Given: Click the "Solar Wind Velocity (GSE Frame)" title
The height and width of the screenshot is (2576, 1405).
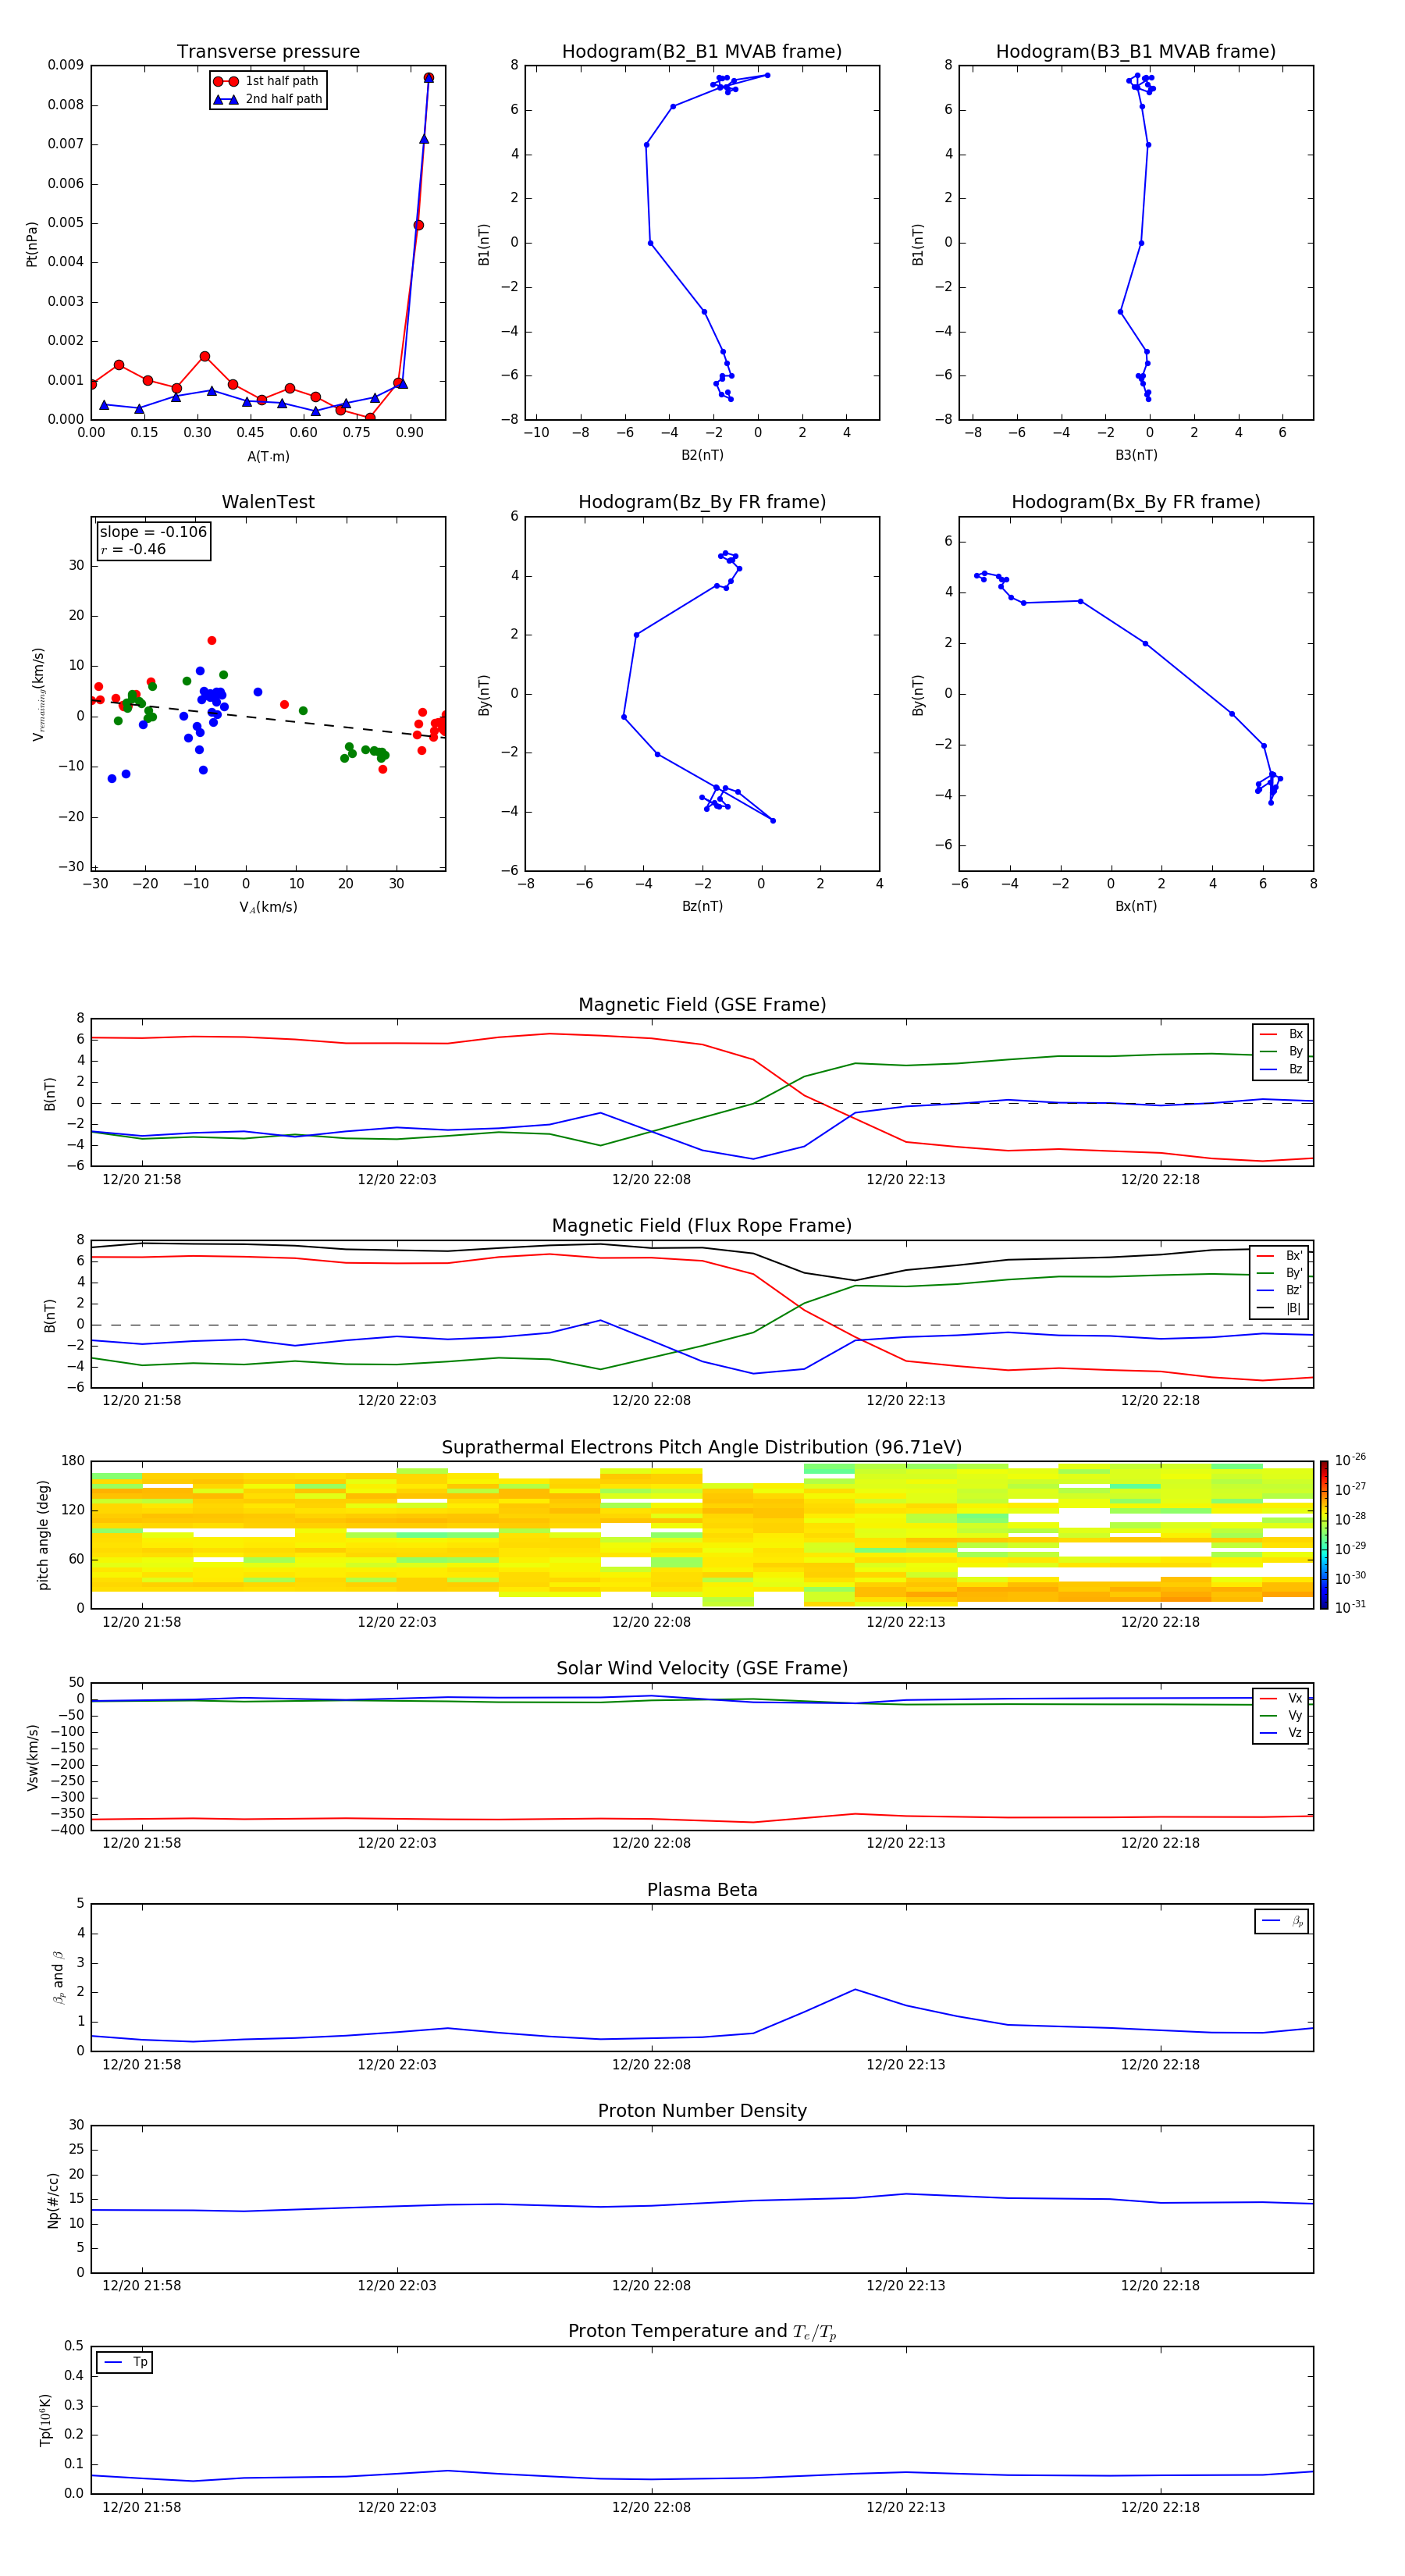Looking at the screenshot, I should (x=702, y=1669).
